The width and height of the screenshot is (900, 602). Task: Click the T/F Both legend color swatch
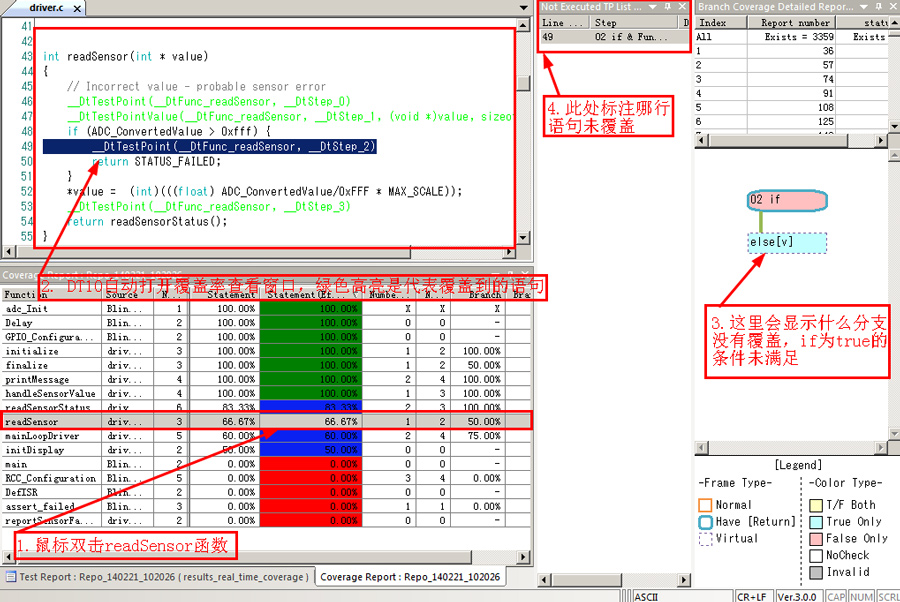(816, 506)
